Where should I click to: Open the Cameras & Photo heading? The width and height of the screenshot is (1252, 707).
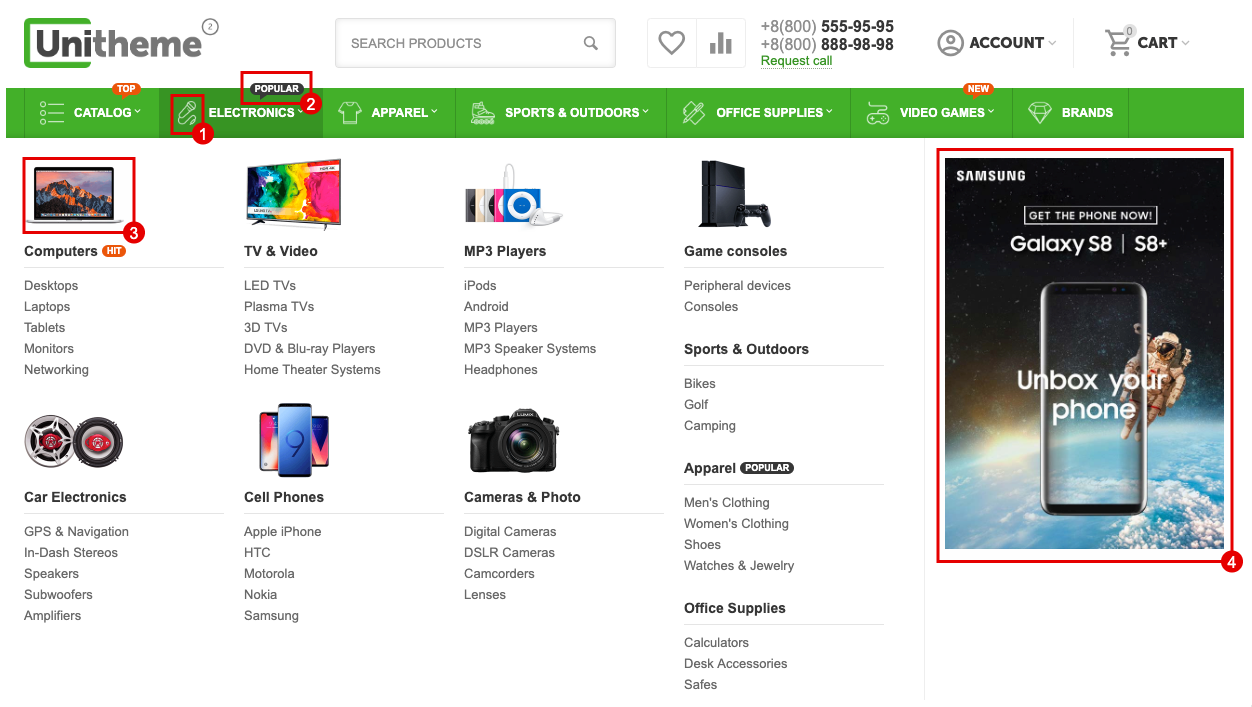coord(522,497)
